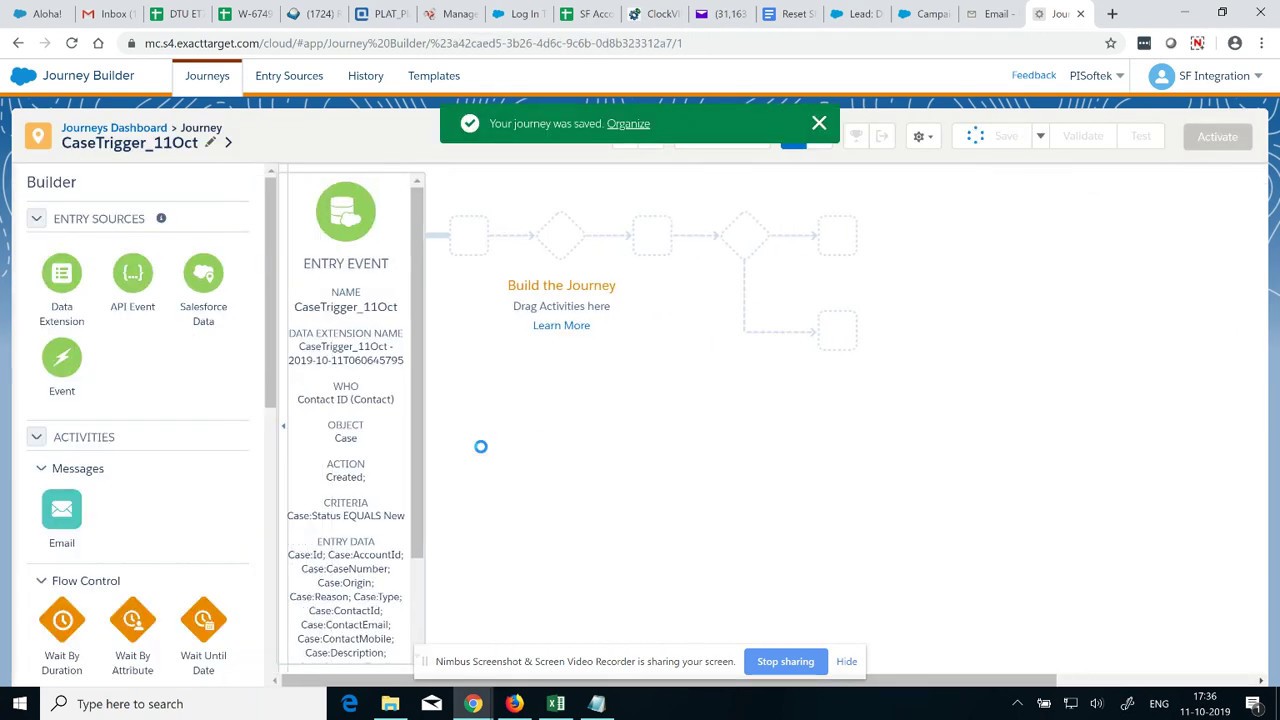Click the exit criteria icon in toolbar

882,136
